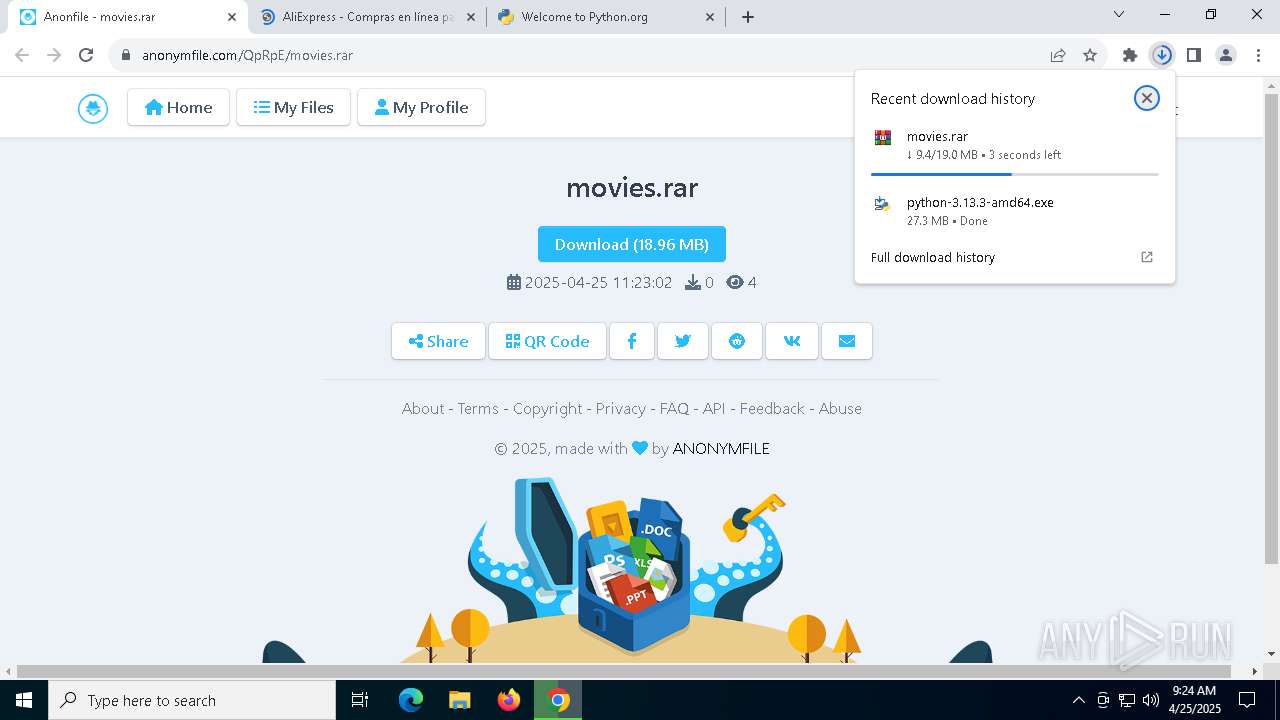Open the Privacy link
1280x720 pixels.
click(621, 408)
